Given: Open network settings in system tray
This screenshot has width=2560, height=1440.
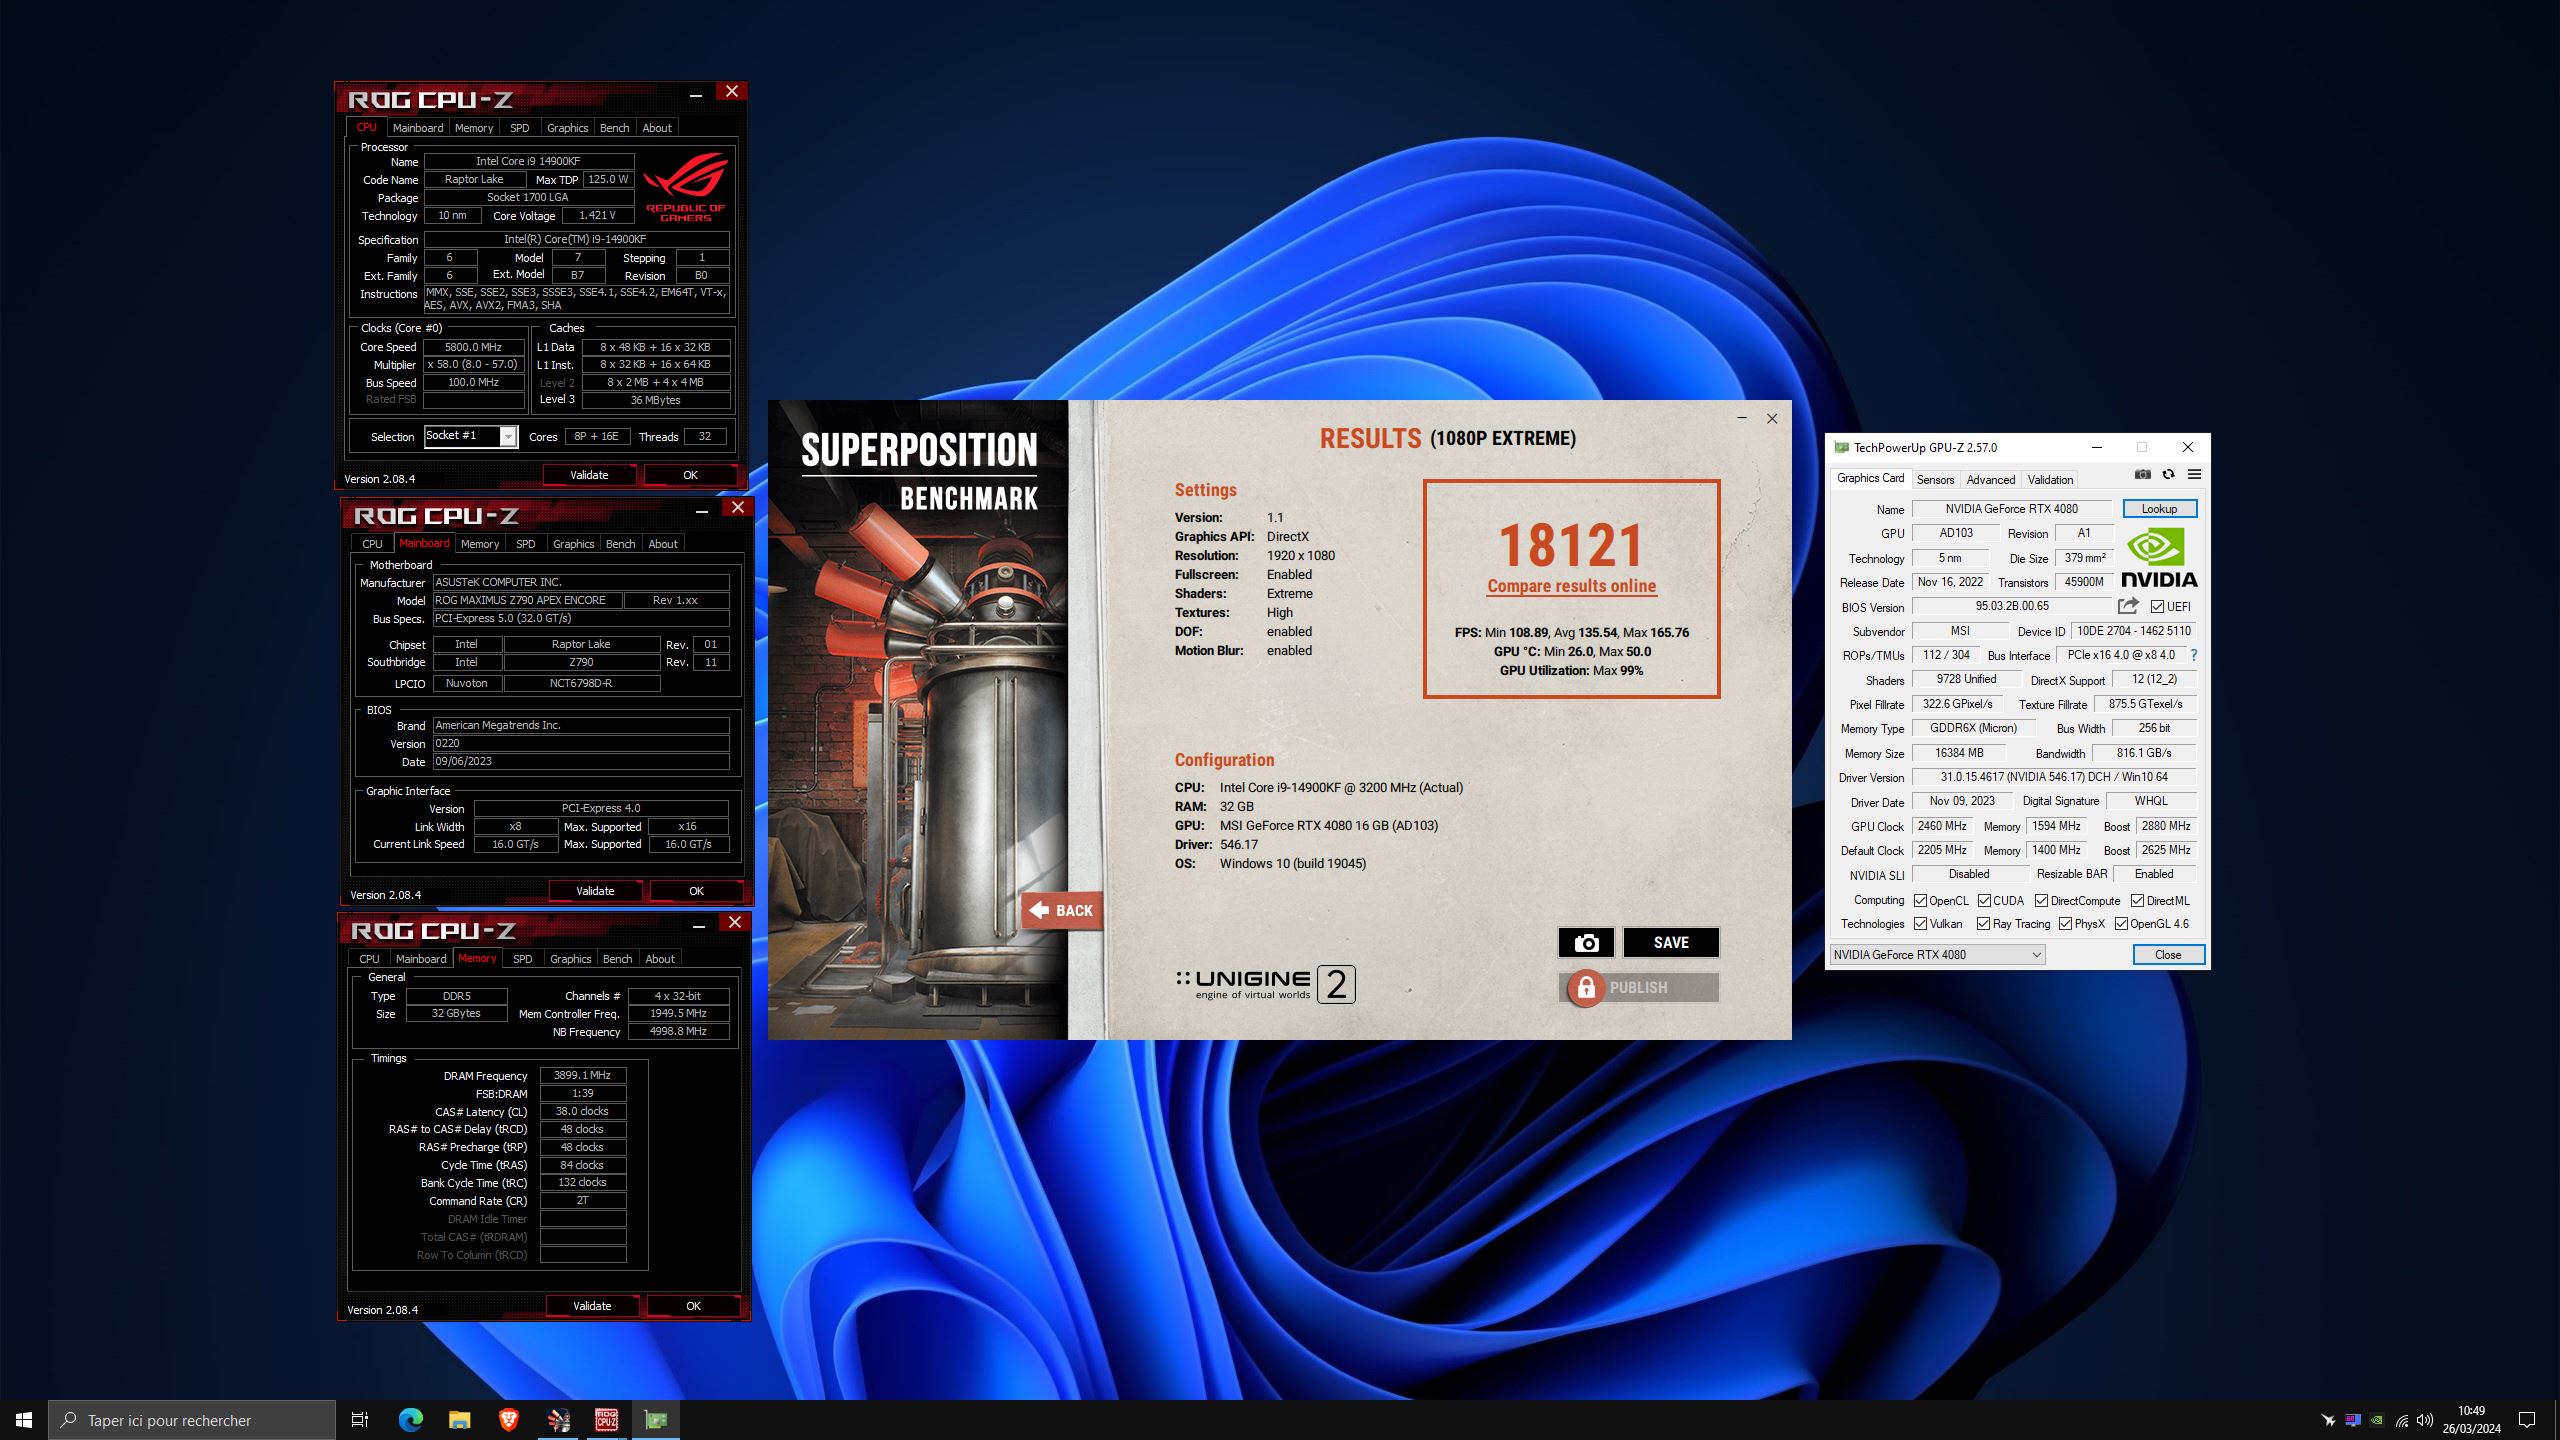Looking at the screenshot, I should pos(2401,1420).
